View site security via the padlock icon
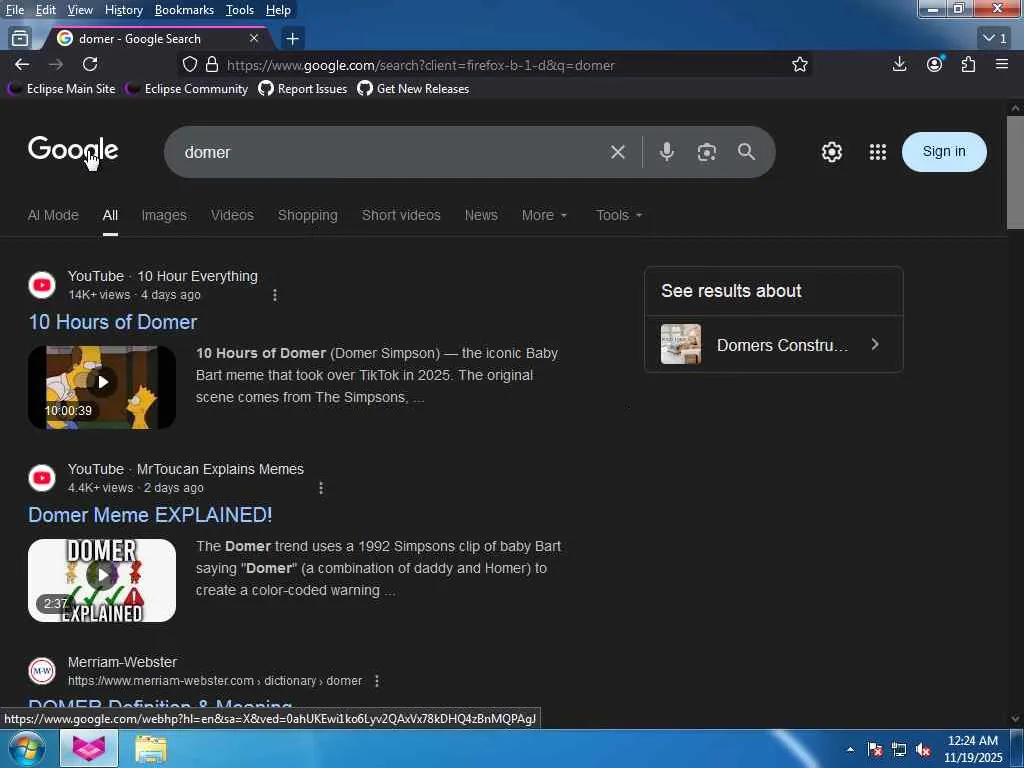 (212, 65)
